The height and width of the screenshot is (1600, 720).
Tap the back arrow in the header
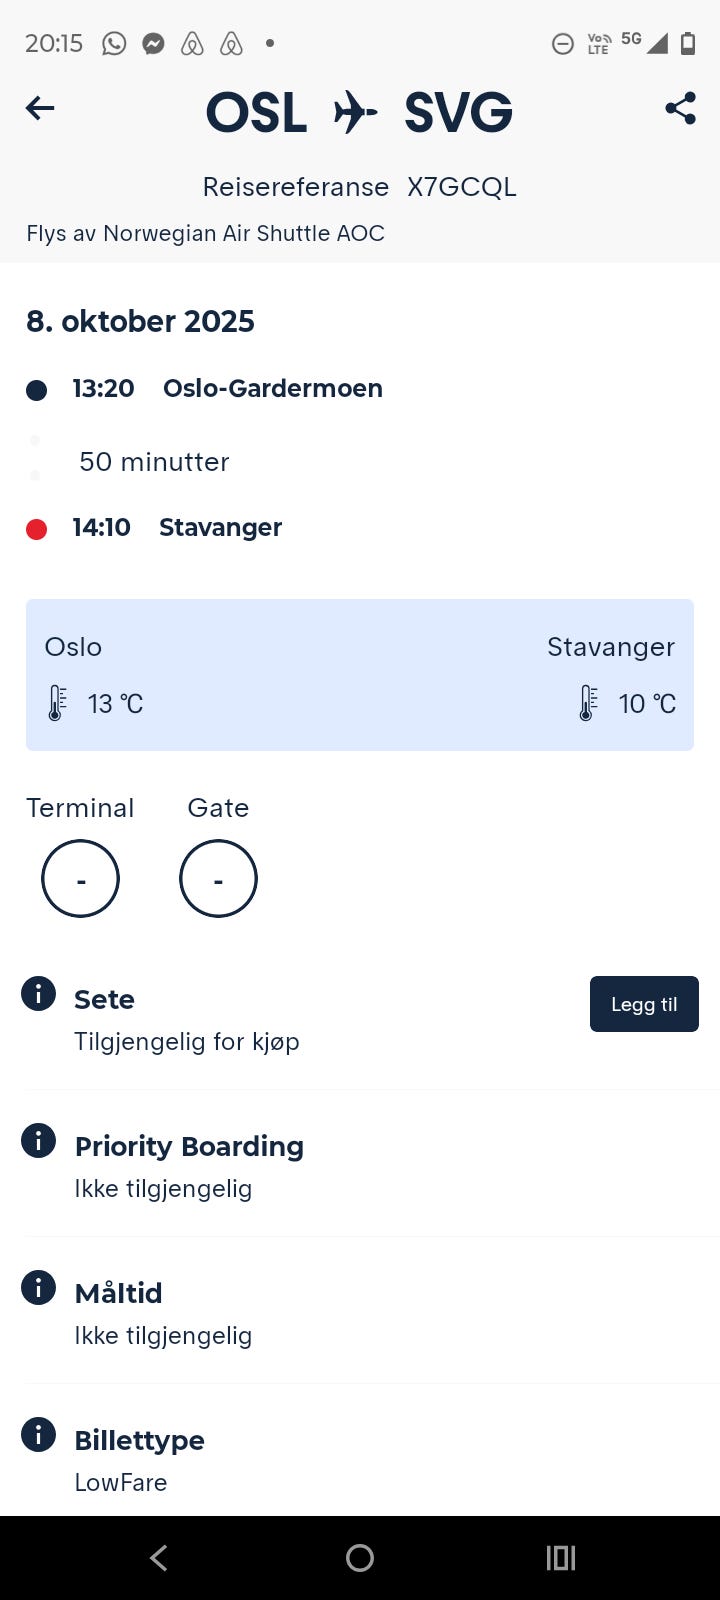point(39,108)
